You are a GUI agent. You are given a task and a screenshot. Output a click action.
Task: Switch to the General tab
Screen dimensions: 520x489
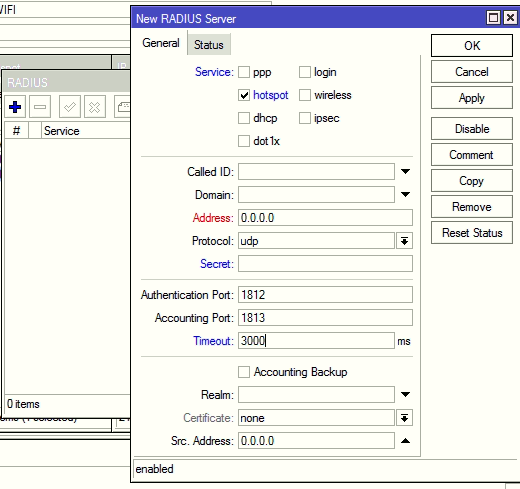pos(161,43)
